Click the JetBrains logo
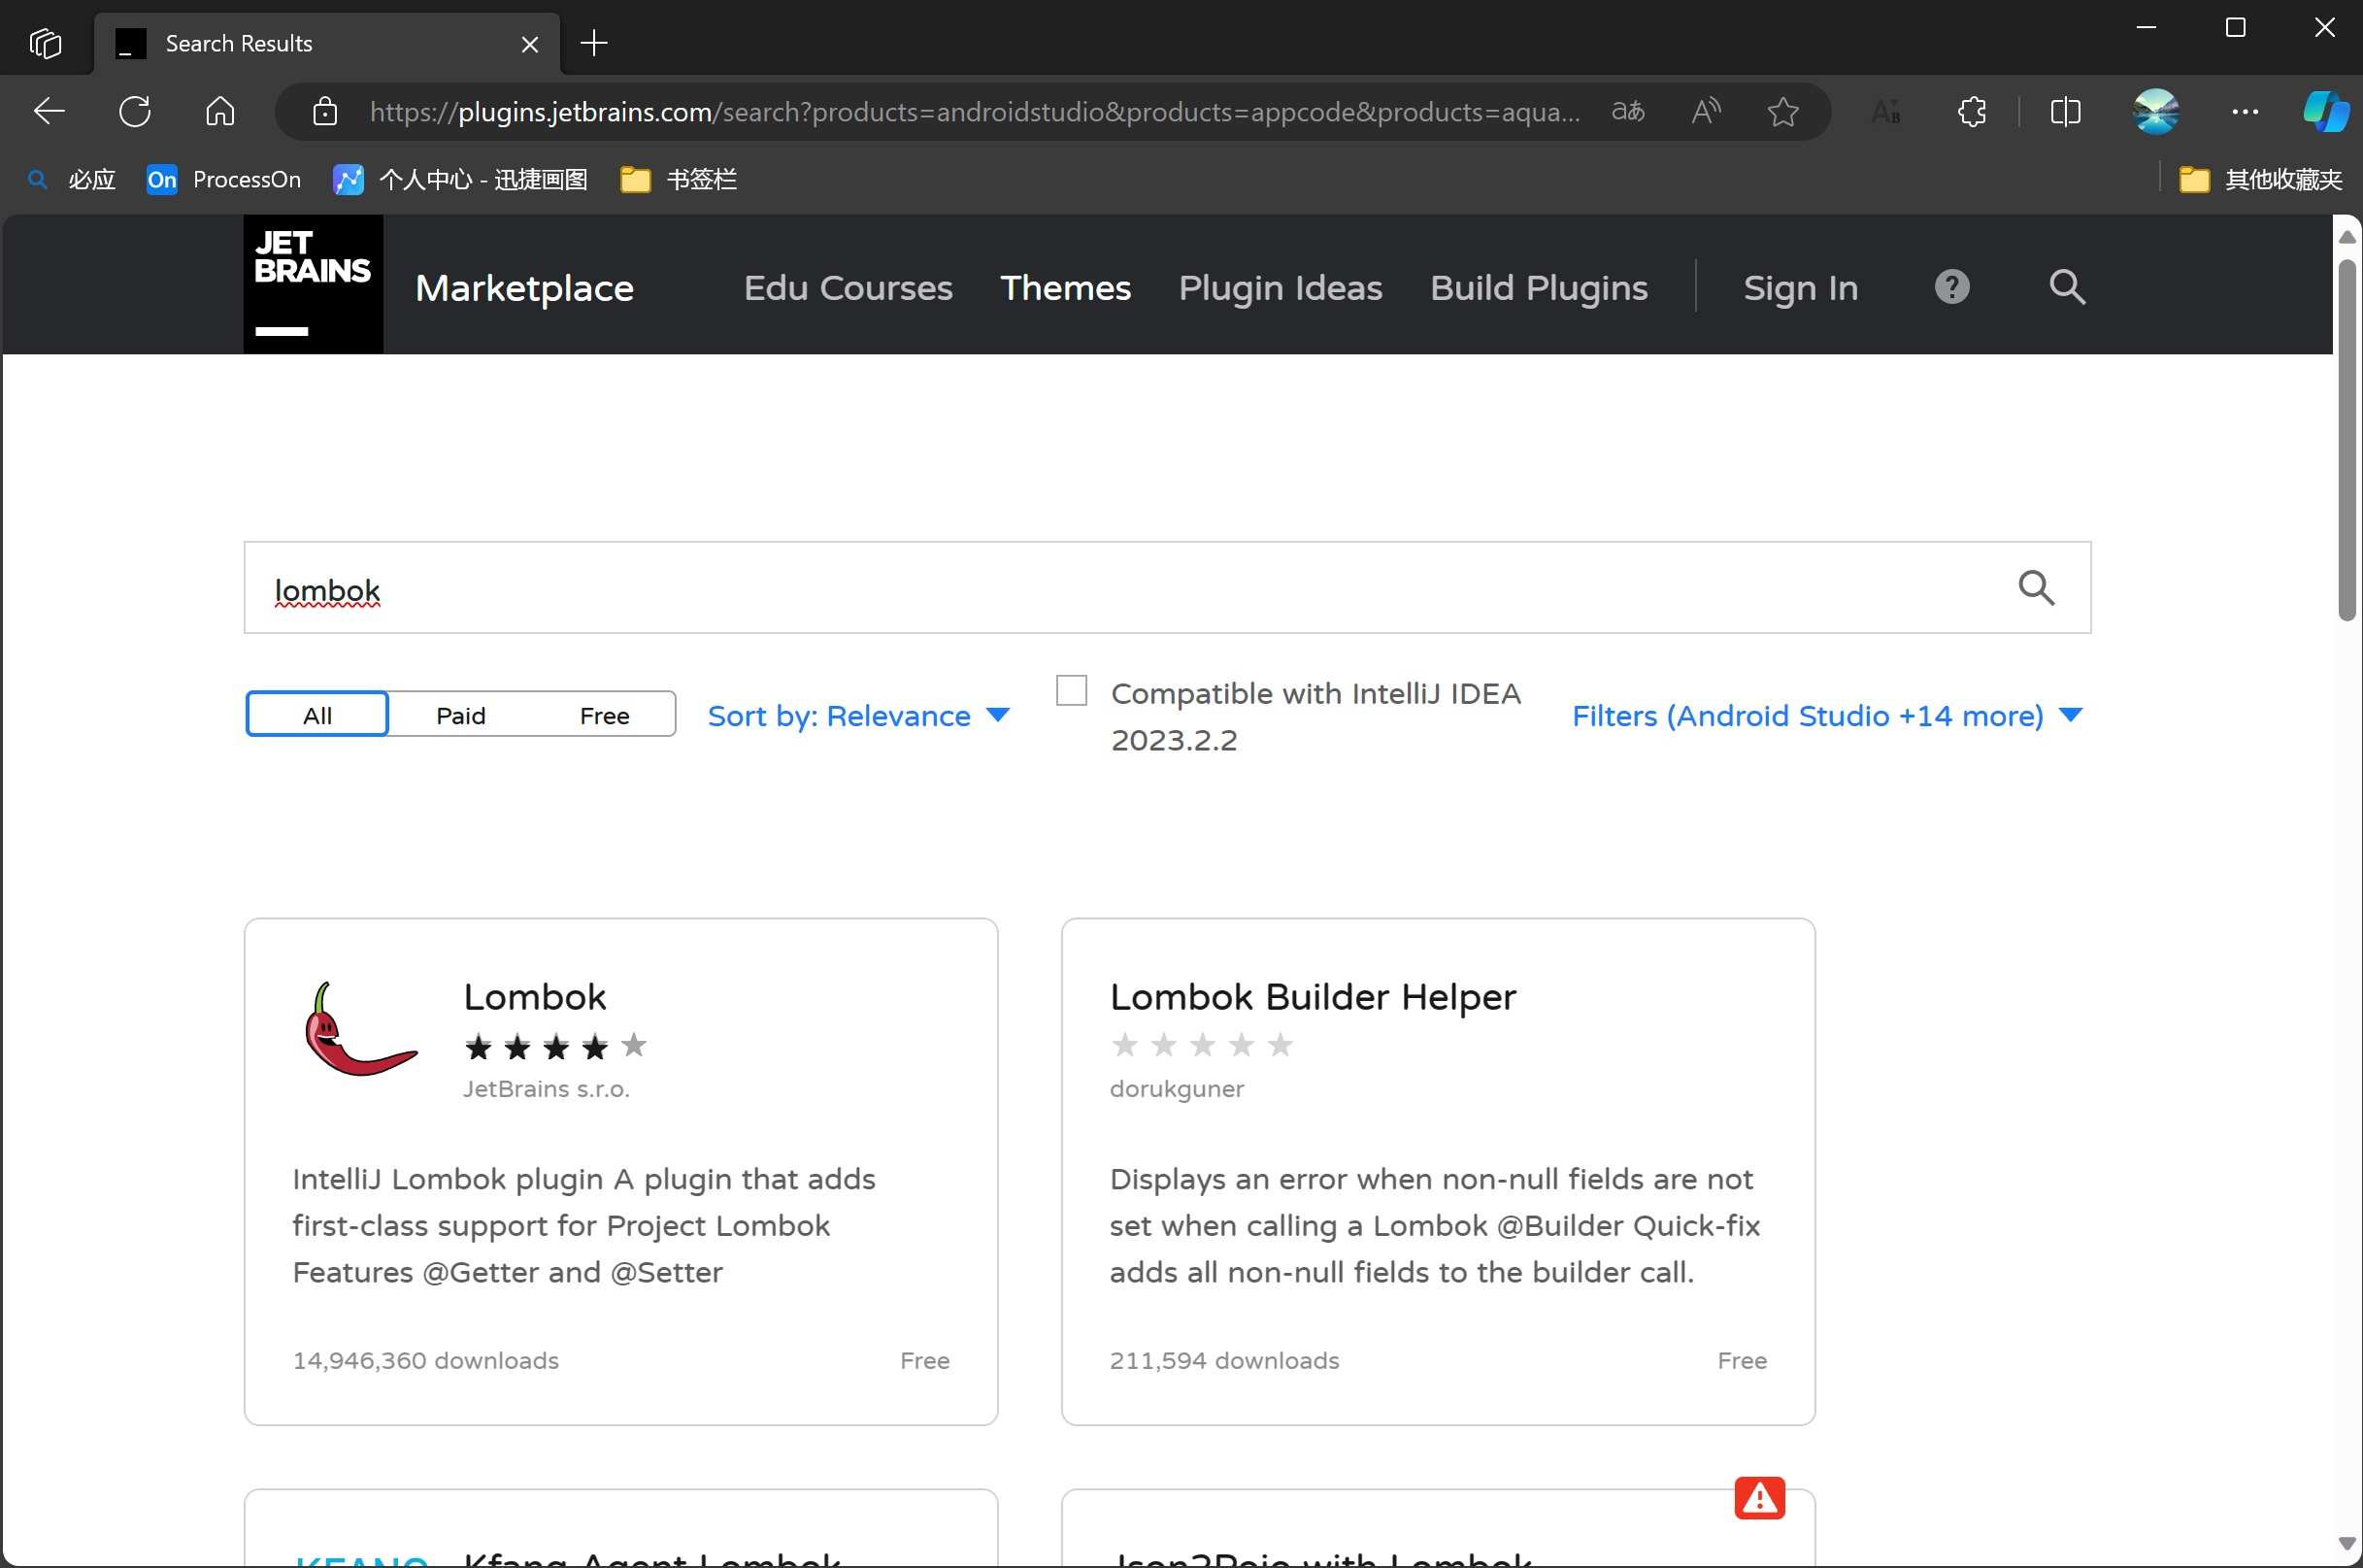2363x1568 pixels. (x=312, y=284)
